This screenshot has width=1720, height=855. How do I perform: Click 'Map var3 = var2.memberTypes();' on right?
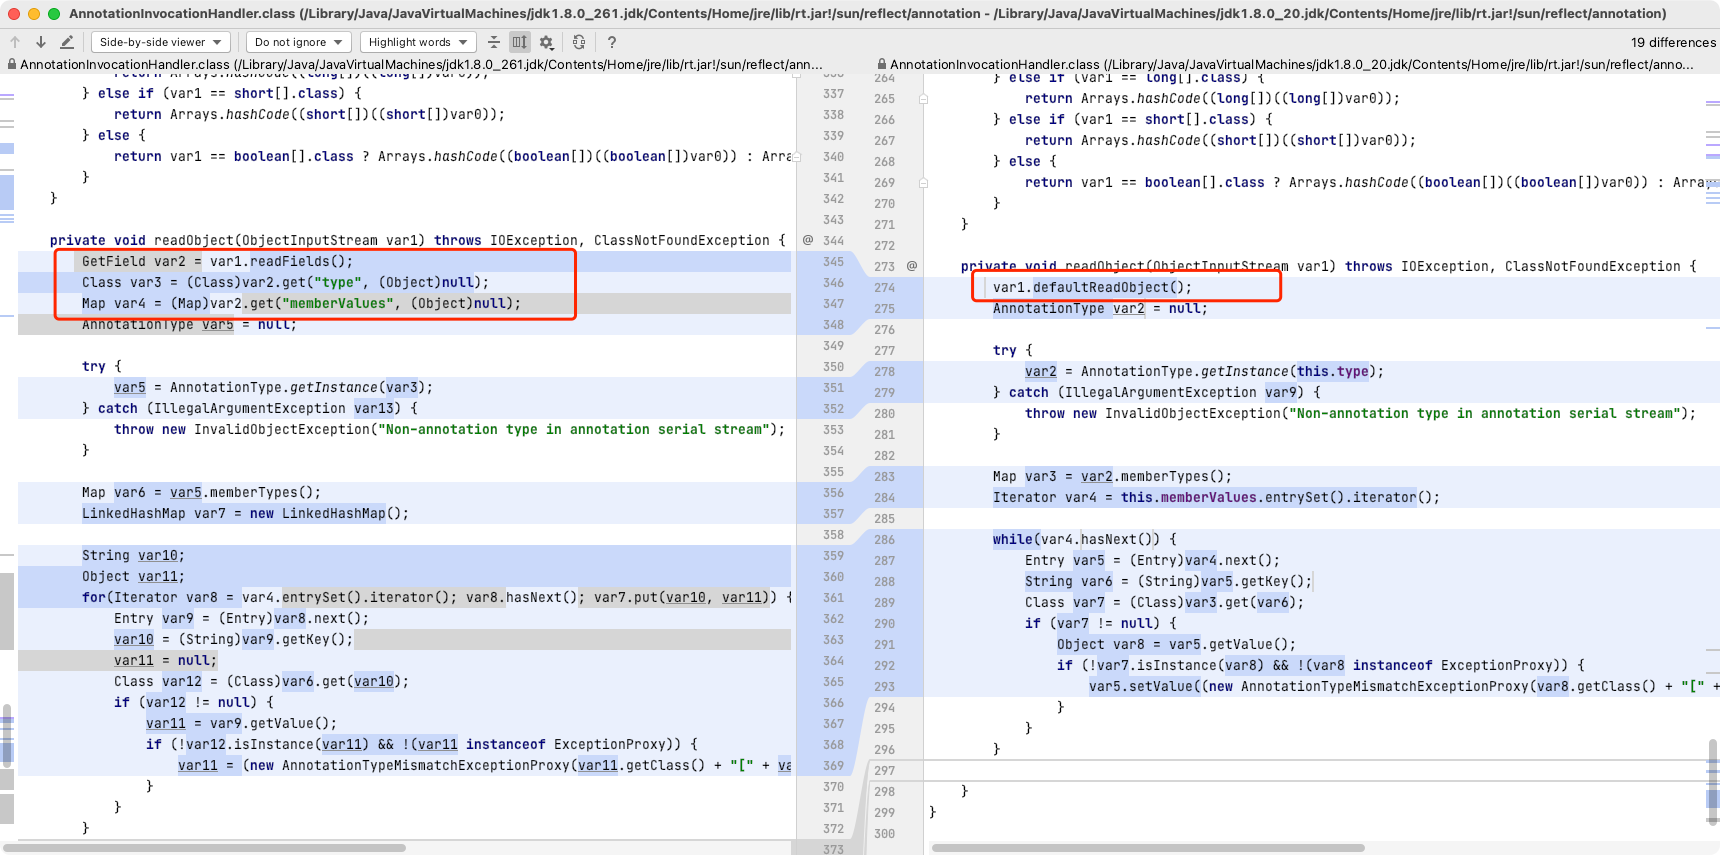1112,476
